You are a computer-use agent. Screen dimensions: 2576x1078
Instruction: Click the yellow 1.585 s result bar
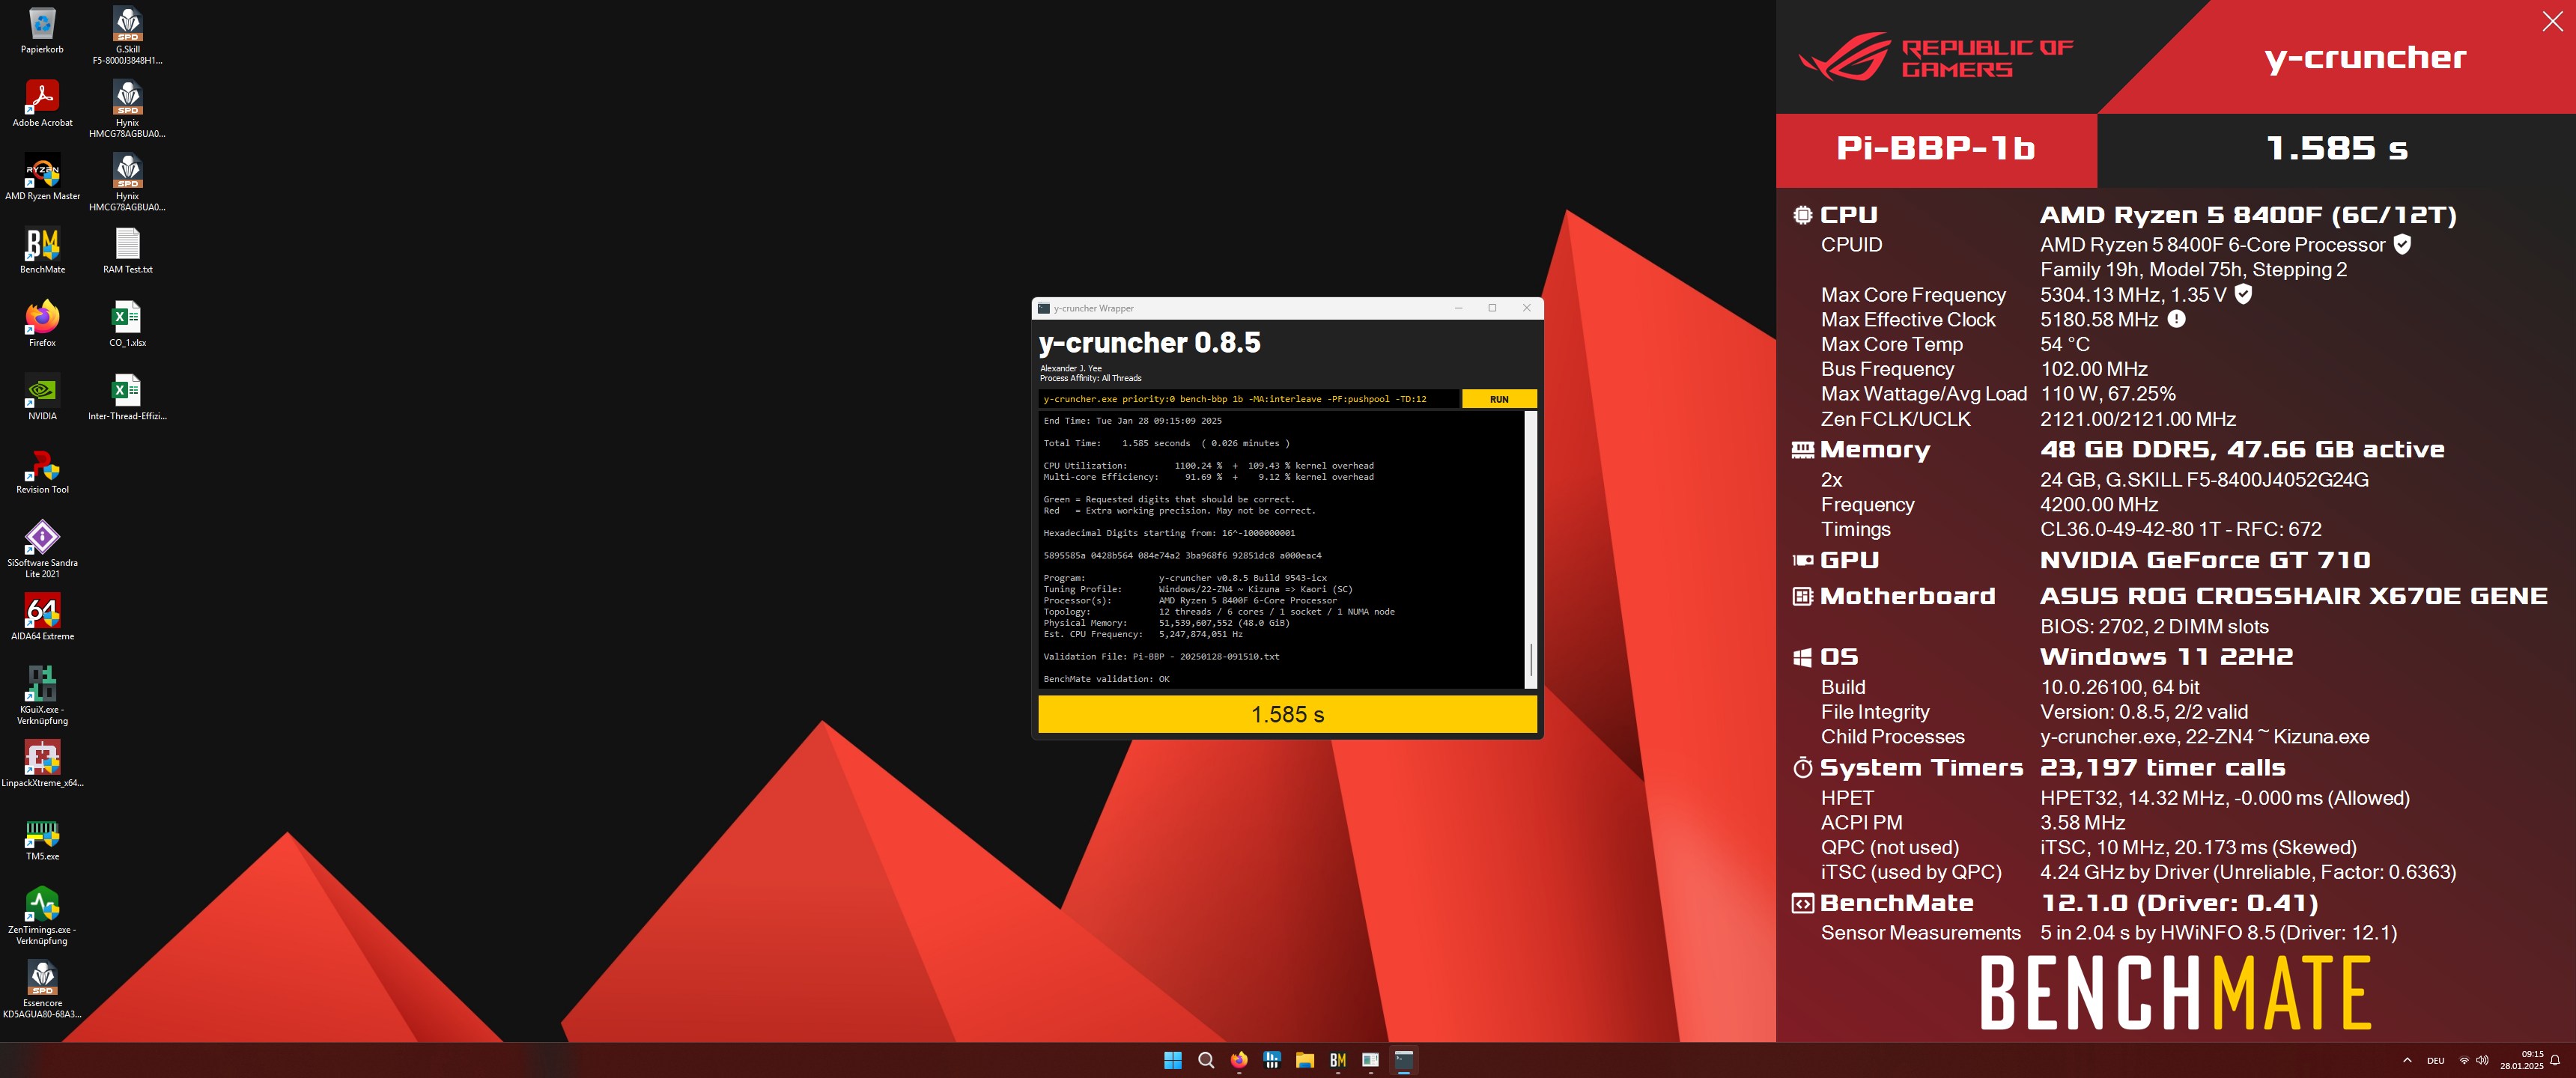click(x=1287, y=714)
